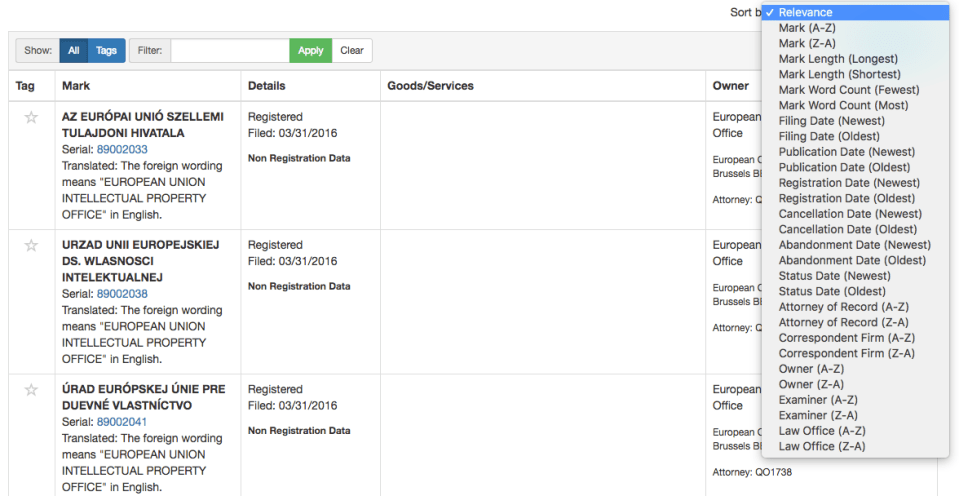Viewport: 959px width, 496px height.
Task: Open serial number 89002041 link
Action: 122,422
